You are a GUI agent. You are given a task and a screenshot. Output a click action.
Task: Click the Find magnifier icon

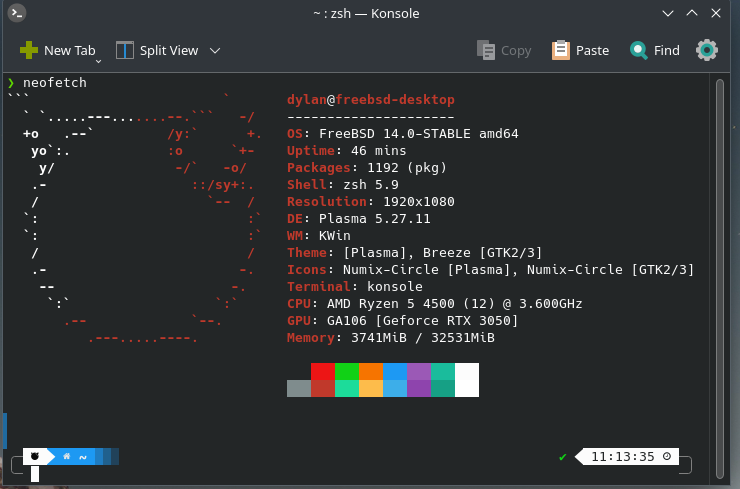coord(638,50)
